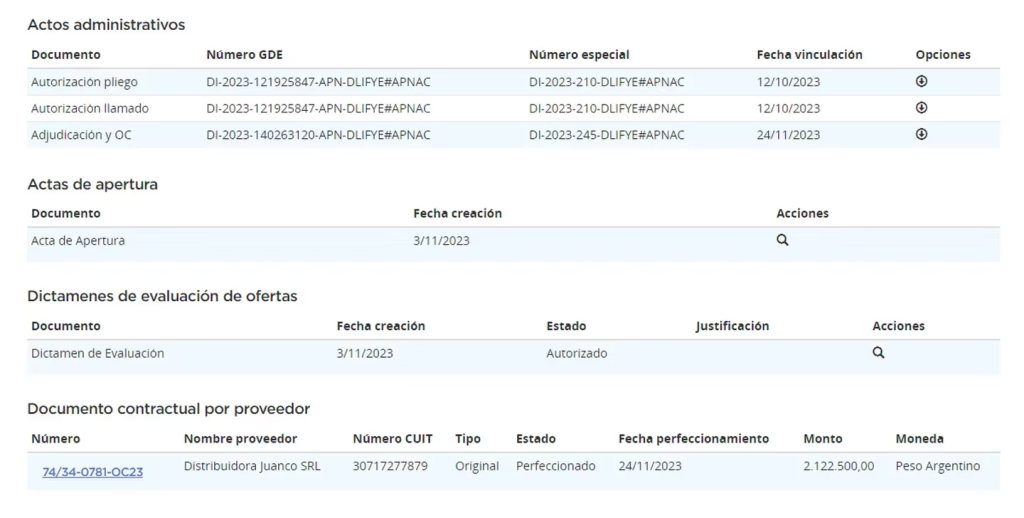
Task: Download the Adjudicación y OC document
Action: pyautogui.click(x=921, y=134)
